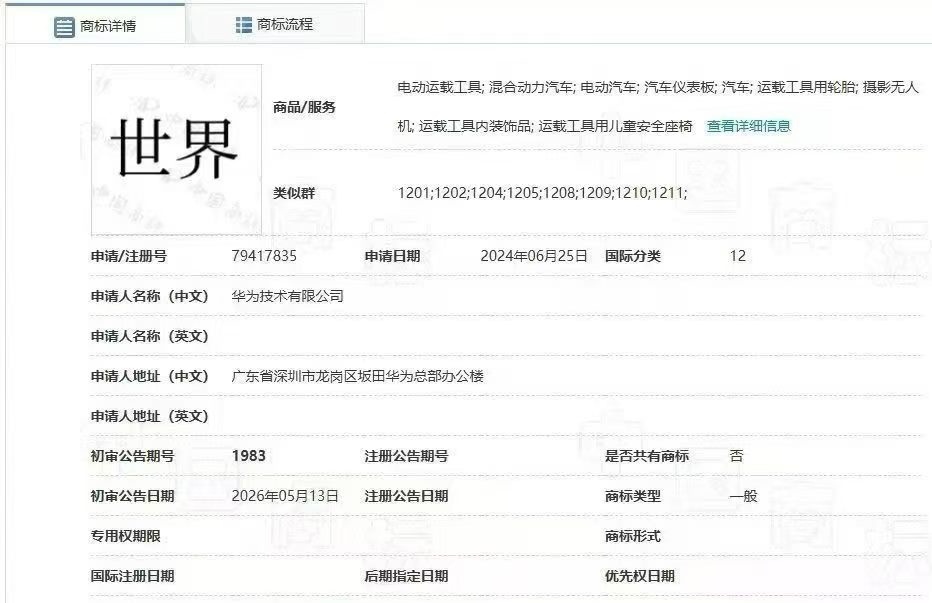The image size is (932, 603).
Task: Select application number 79417835
Action: (x=264, y=256)
